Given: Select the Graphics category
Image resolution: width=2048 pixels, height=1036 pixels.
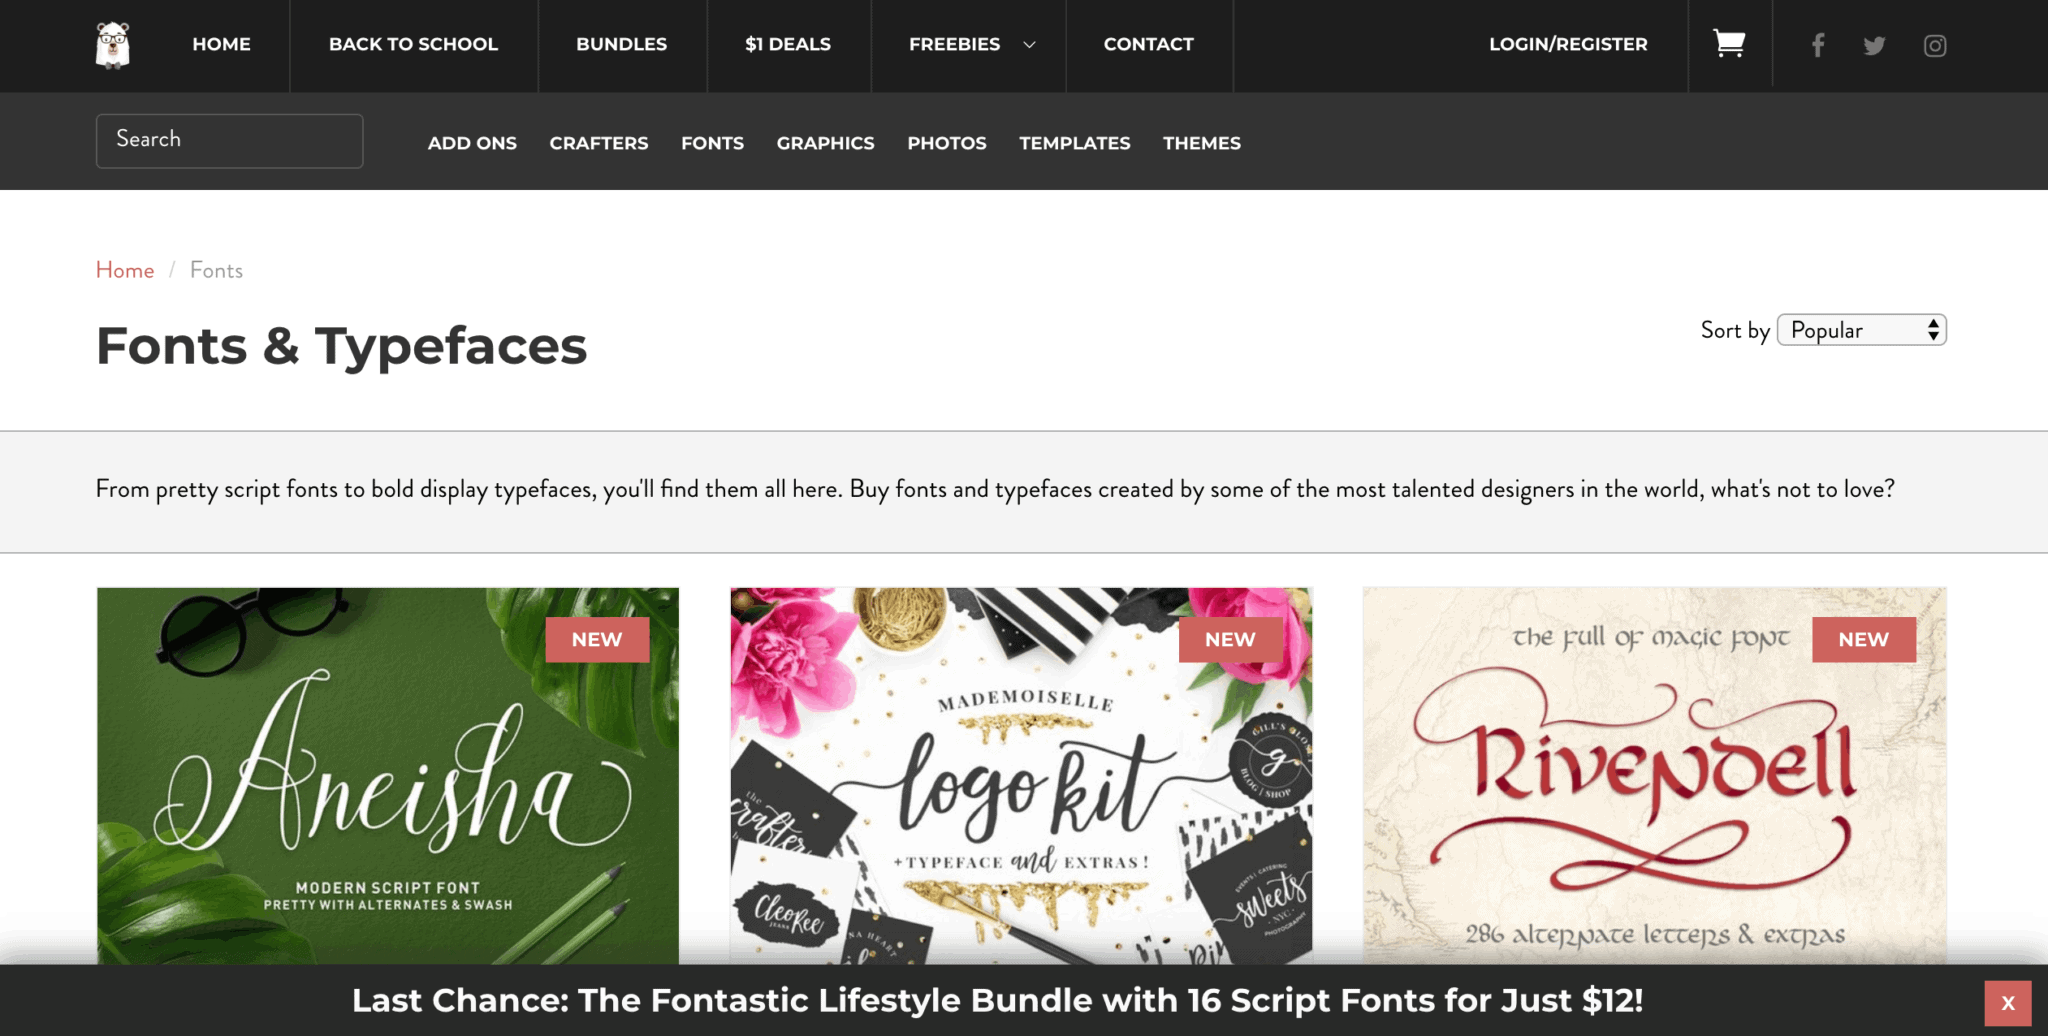Looking at the screenshot, I should tap(825, 143).
